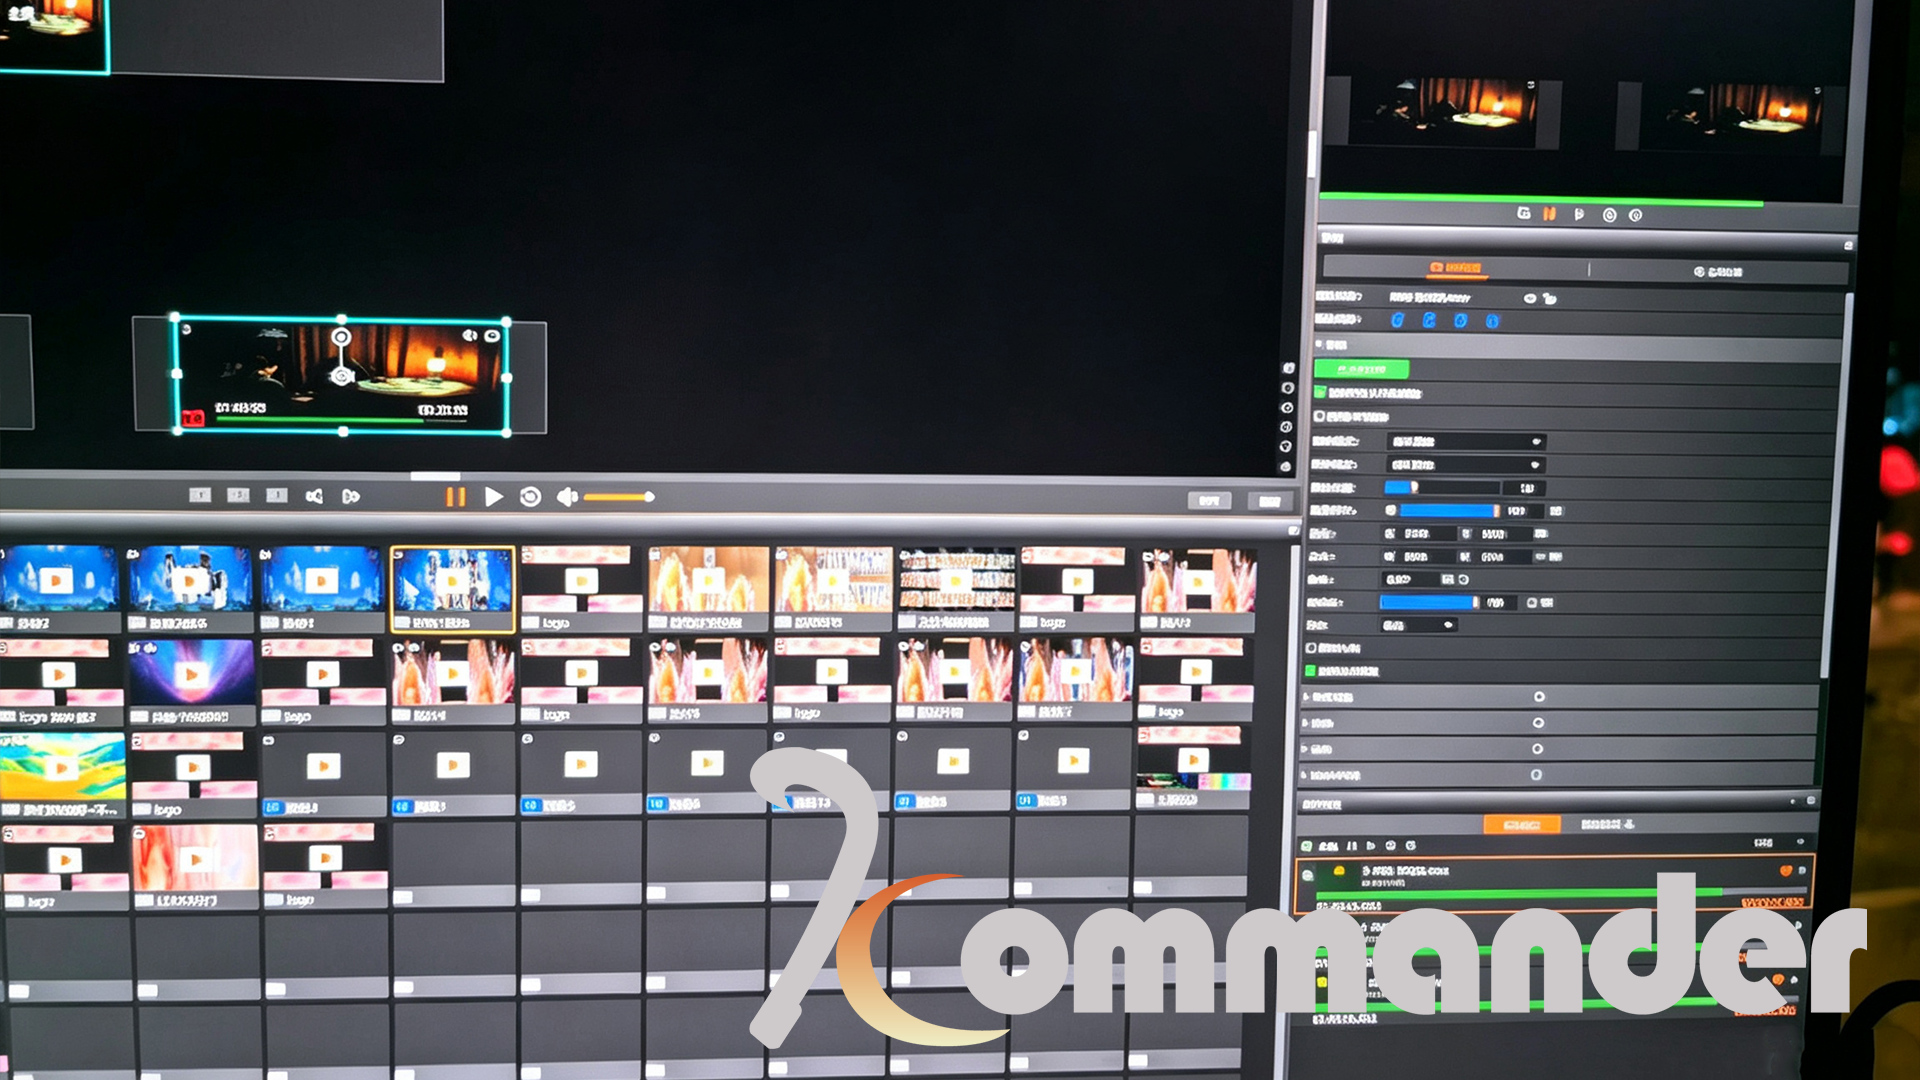Toggle the eye icon in the properties panel name row
The image size is (1920, 1080).
coord(1529,298)
